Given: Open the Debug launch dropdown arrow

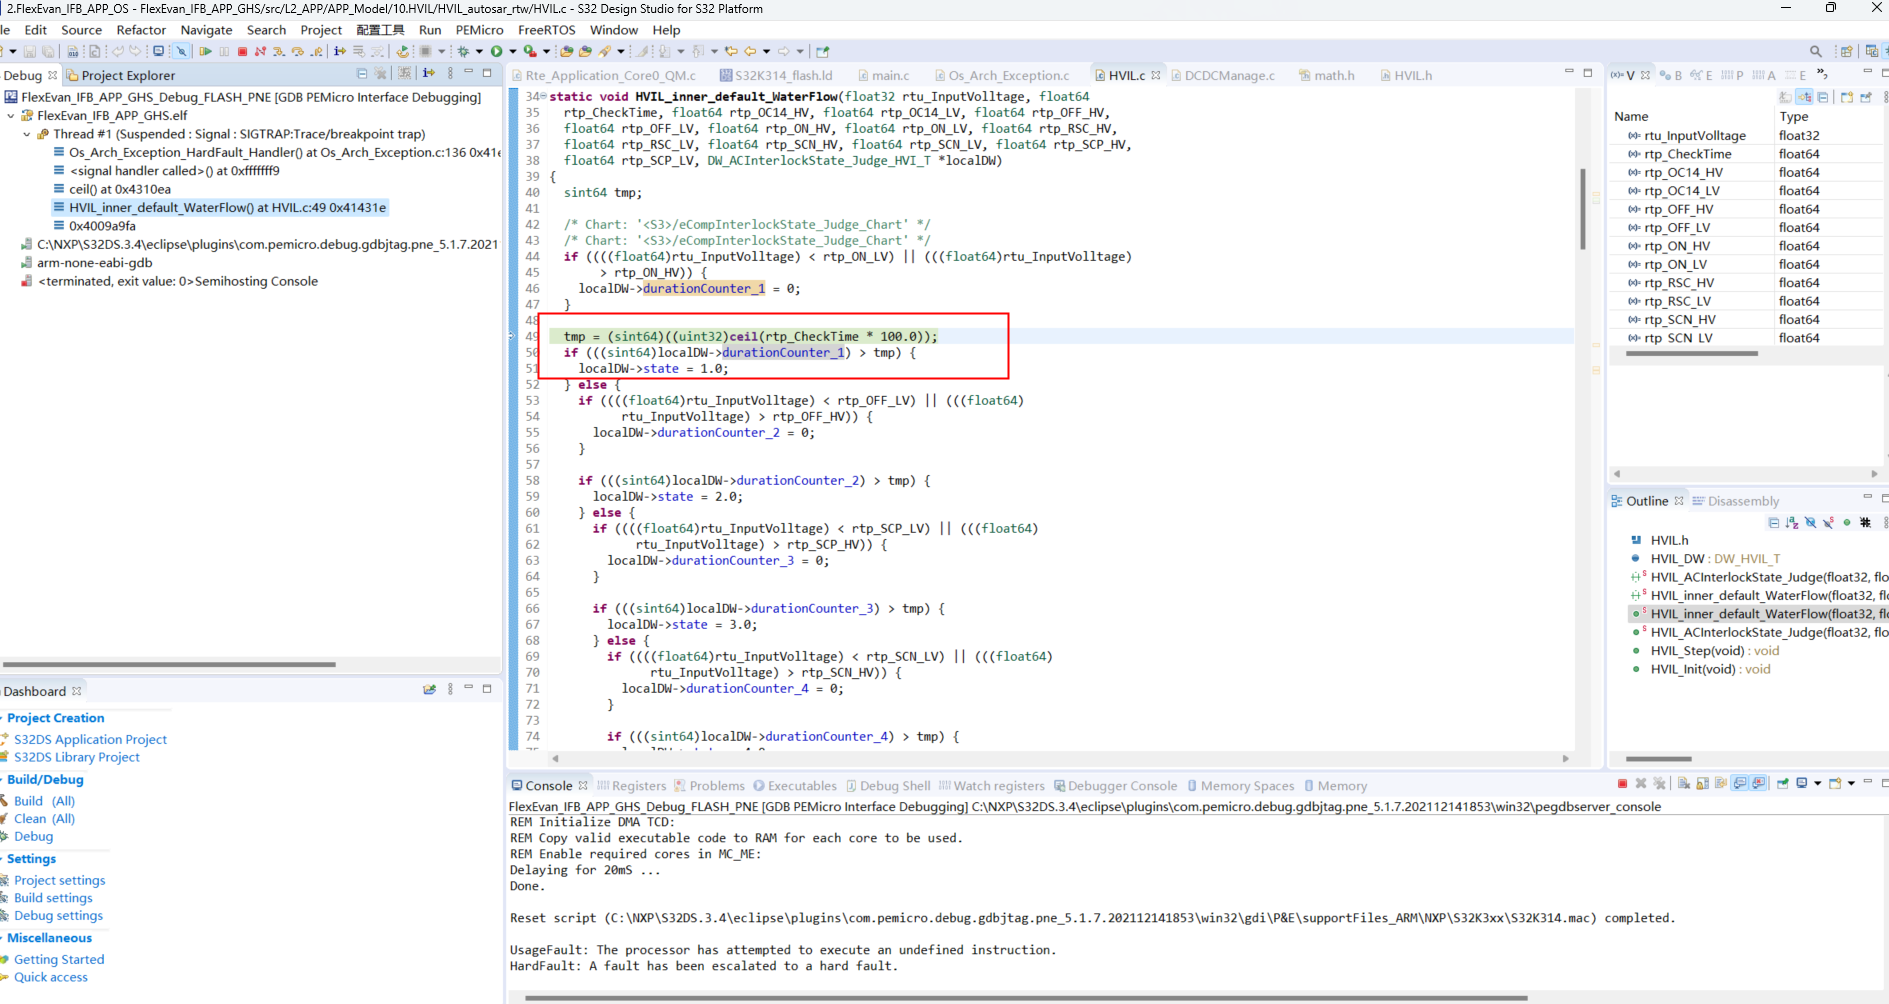Looking at the screenshot, I should click(x=479, y=51).
